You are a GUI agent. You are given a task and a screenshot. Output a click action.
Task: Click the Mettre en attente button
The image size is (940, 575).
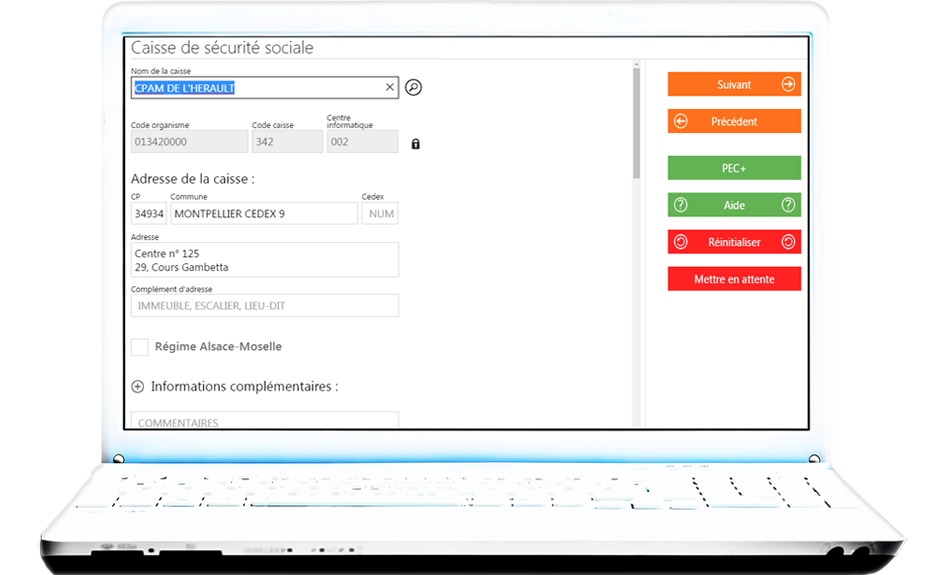[x=734, y=279]
